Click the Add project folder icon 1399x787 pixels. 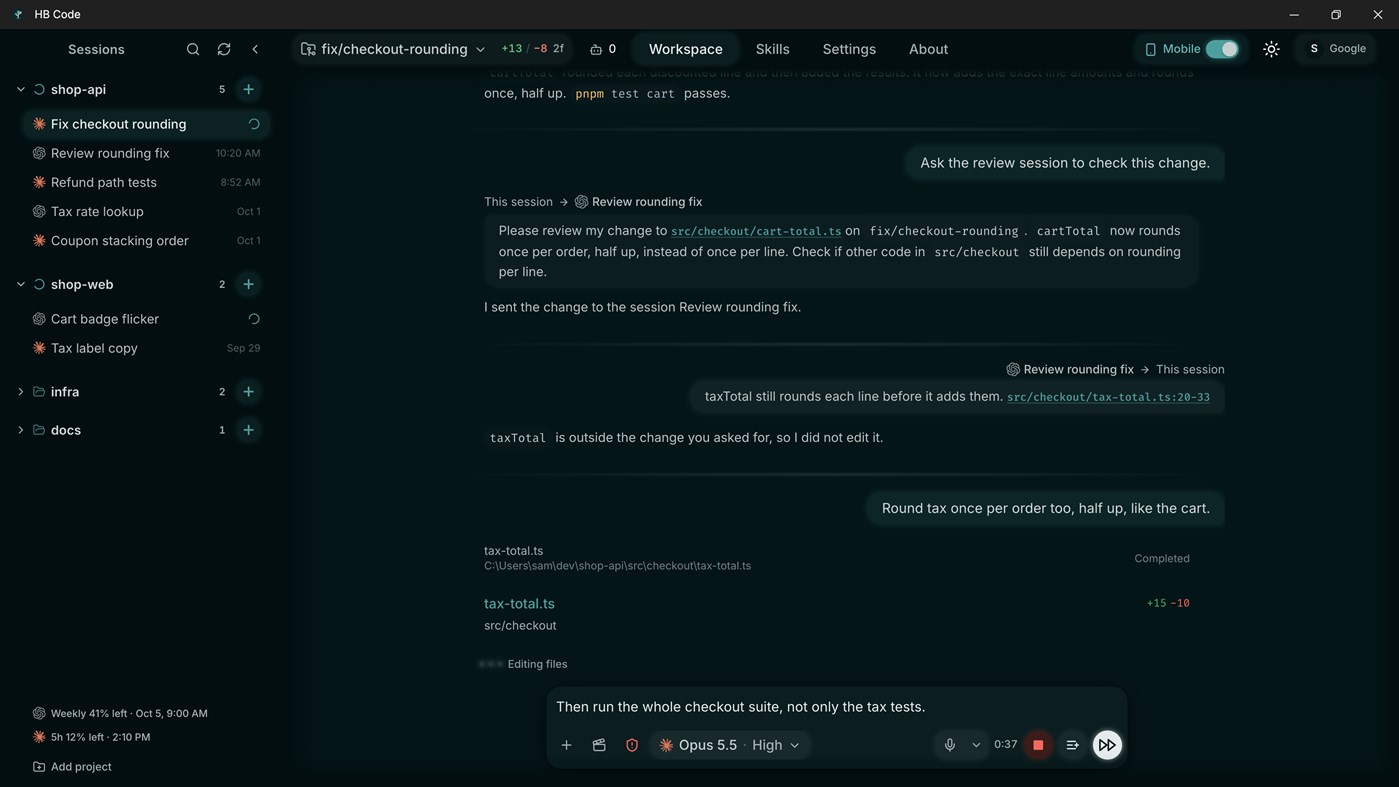coord(39,767)
